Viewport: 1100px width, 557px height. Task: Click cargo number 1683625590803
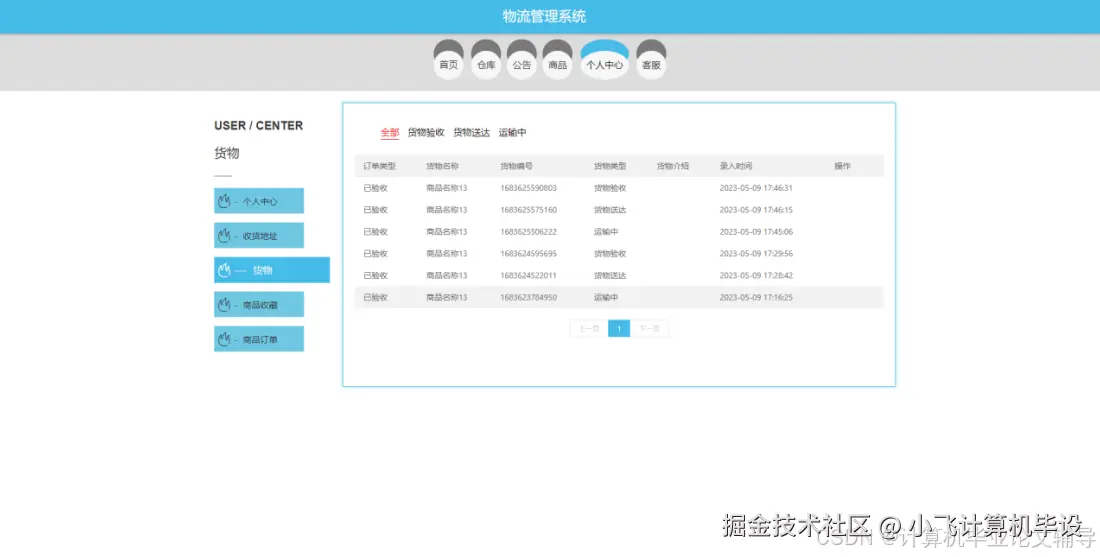coord(528,188)
